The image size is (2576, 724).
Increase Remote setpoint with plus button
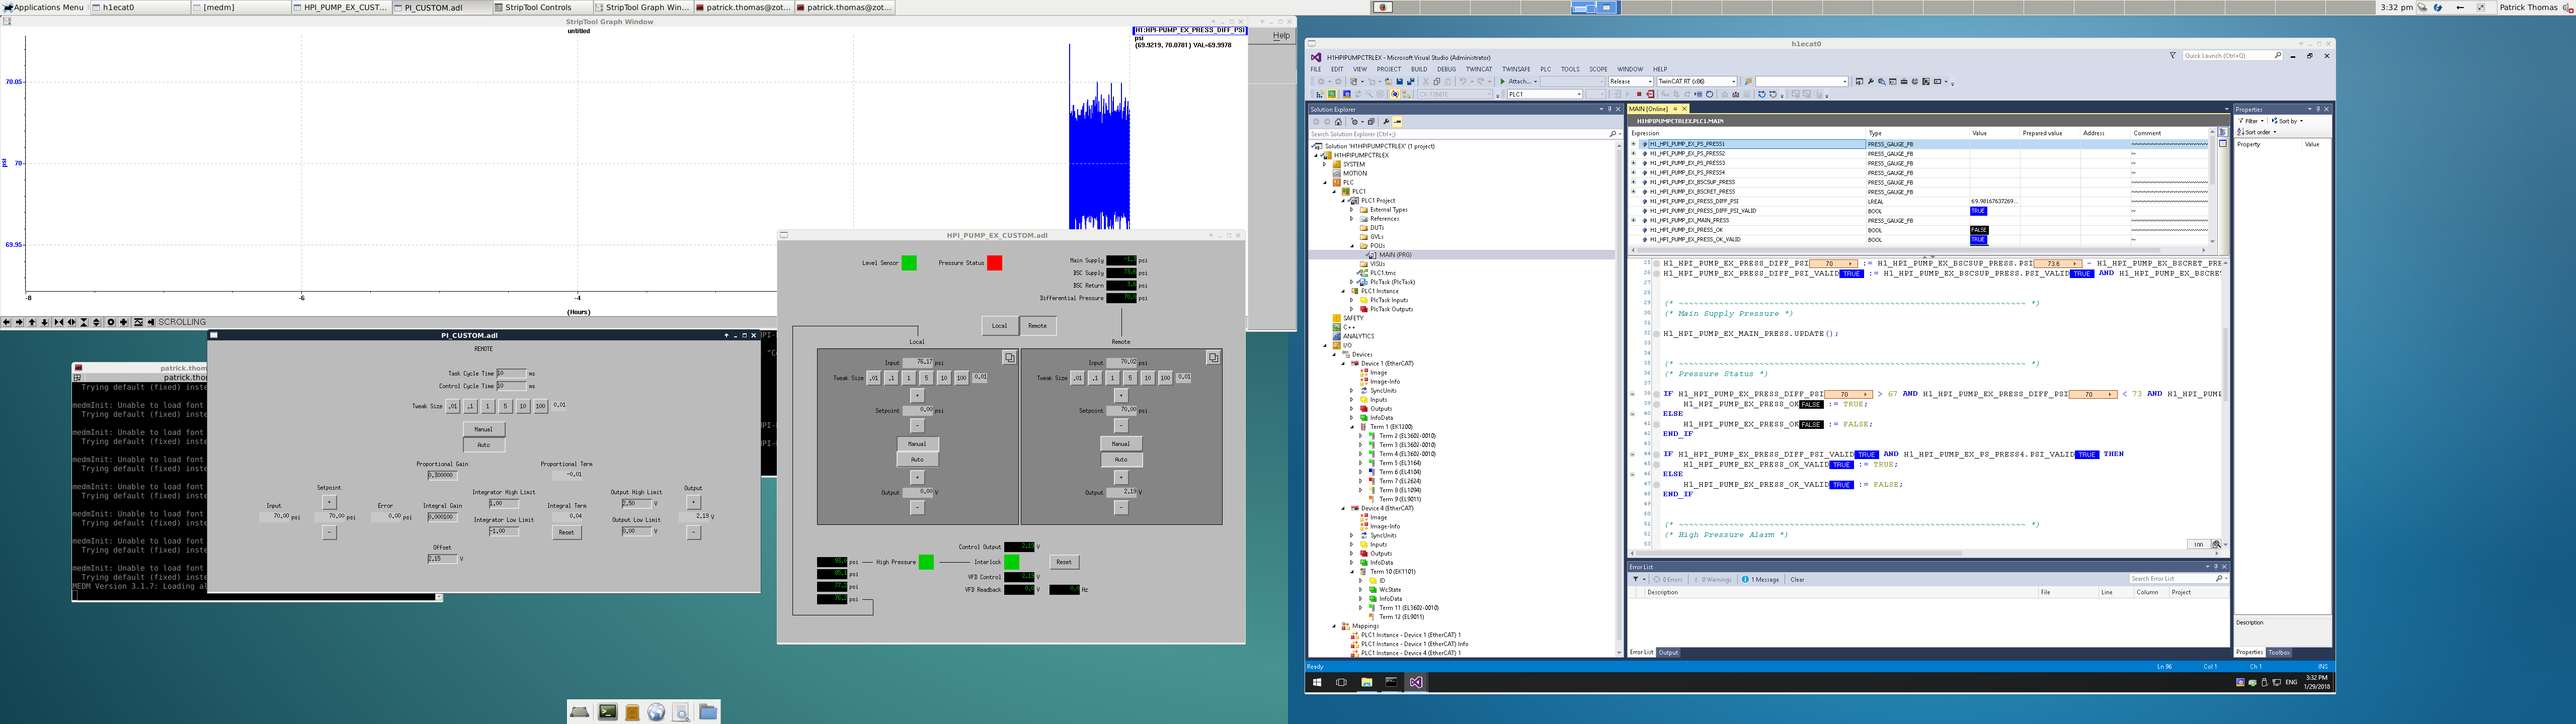coord(1121,396)
